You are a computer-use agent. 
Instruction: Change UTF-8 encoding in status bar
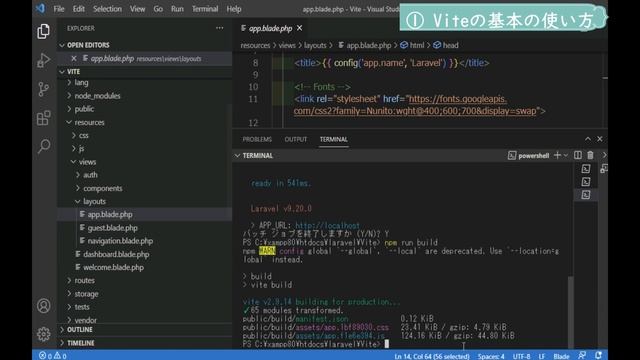[522, 356]
